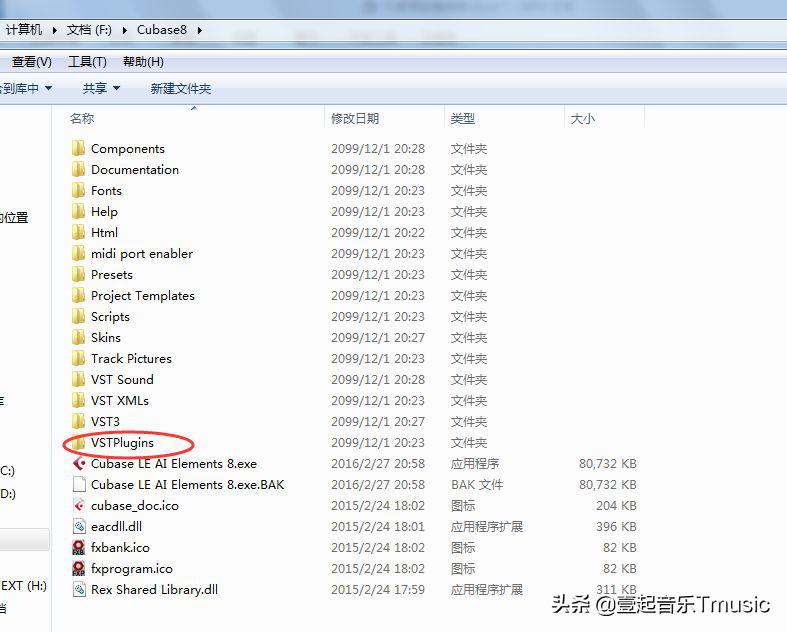Click the Track Pictures folder name
Screen dimensions: 787x632
[132, 359]
